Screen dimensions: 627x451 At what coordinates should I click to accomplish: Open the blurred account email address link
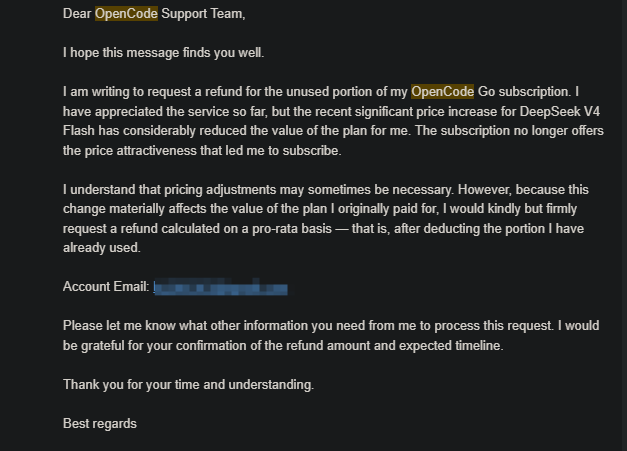(220, 287)
